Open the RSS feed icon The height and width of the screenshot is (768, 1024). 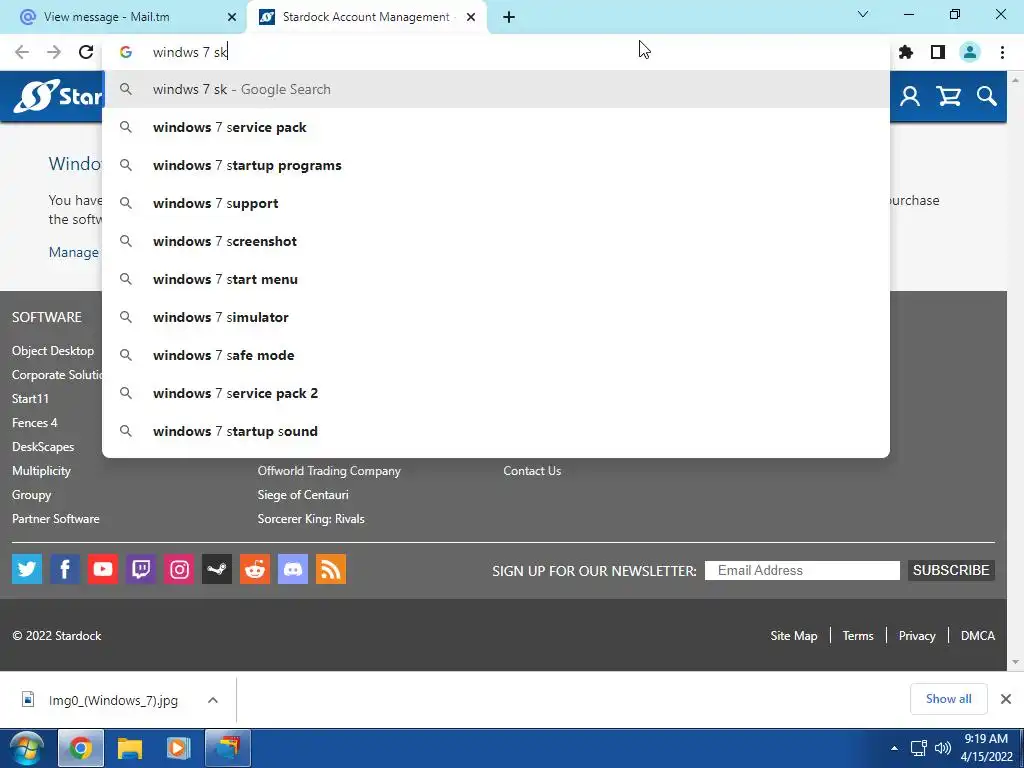pyautogui.click(x=330, y=569)
